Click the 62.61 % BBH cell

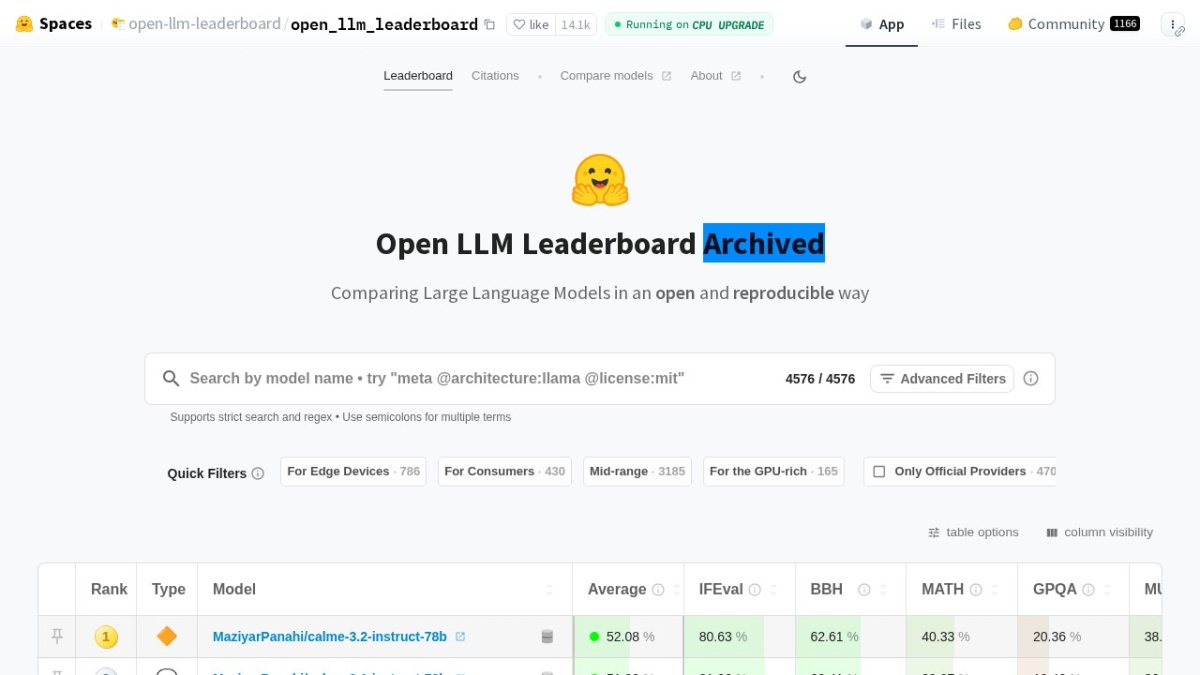[851, 636]
